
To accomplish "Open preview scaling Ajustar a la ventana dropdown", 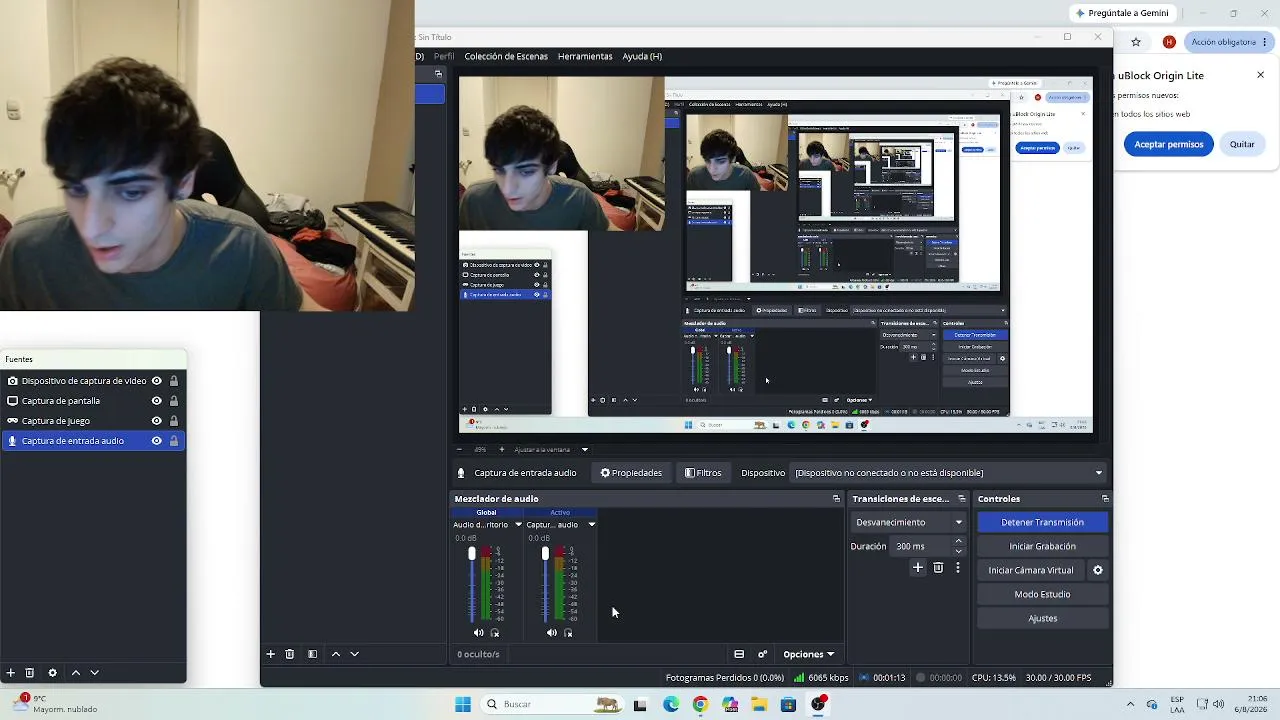I will [x=550, y=450].
